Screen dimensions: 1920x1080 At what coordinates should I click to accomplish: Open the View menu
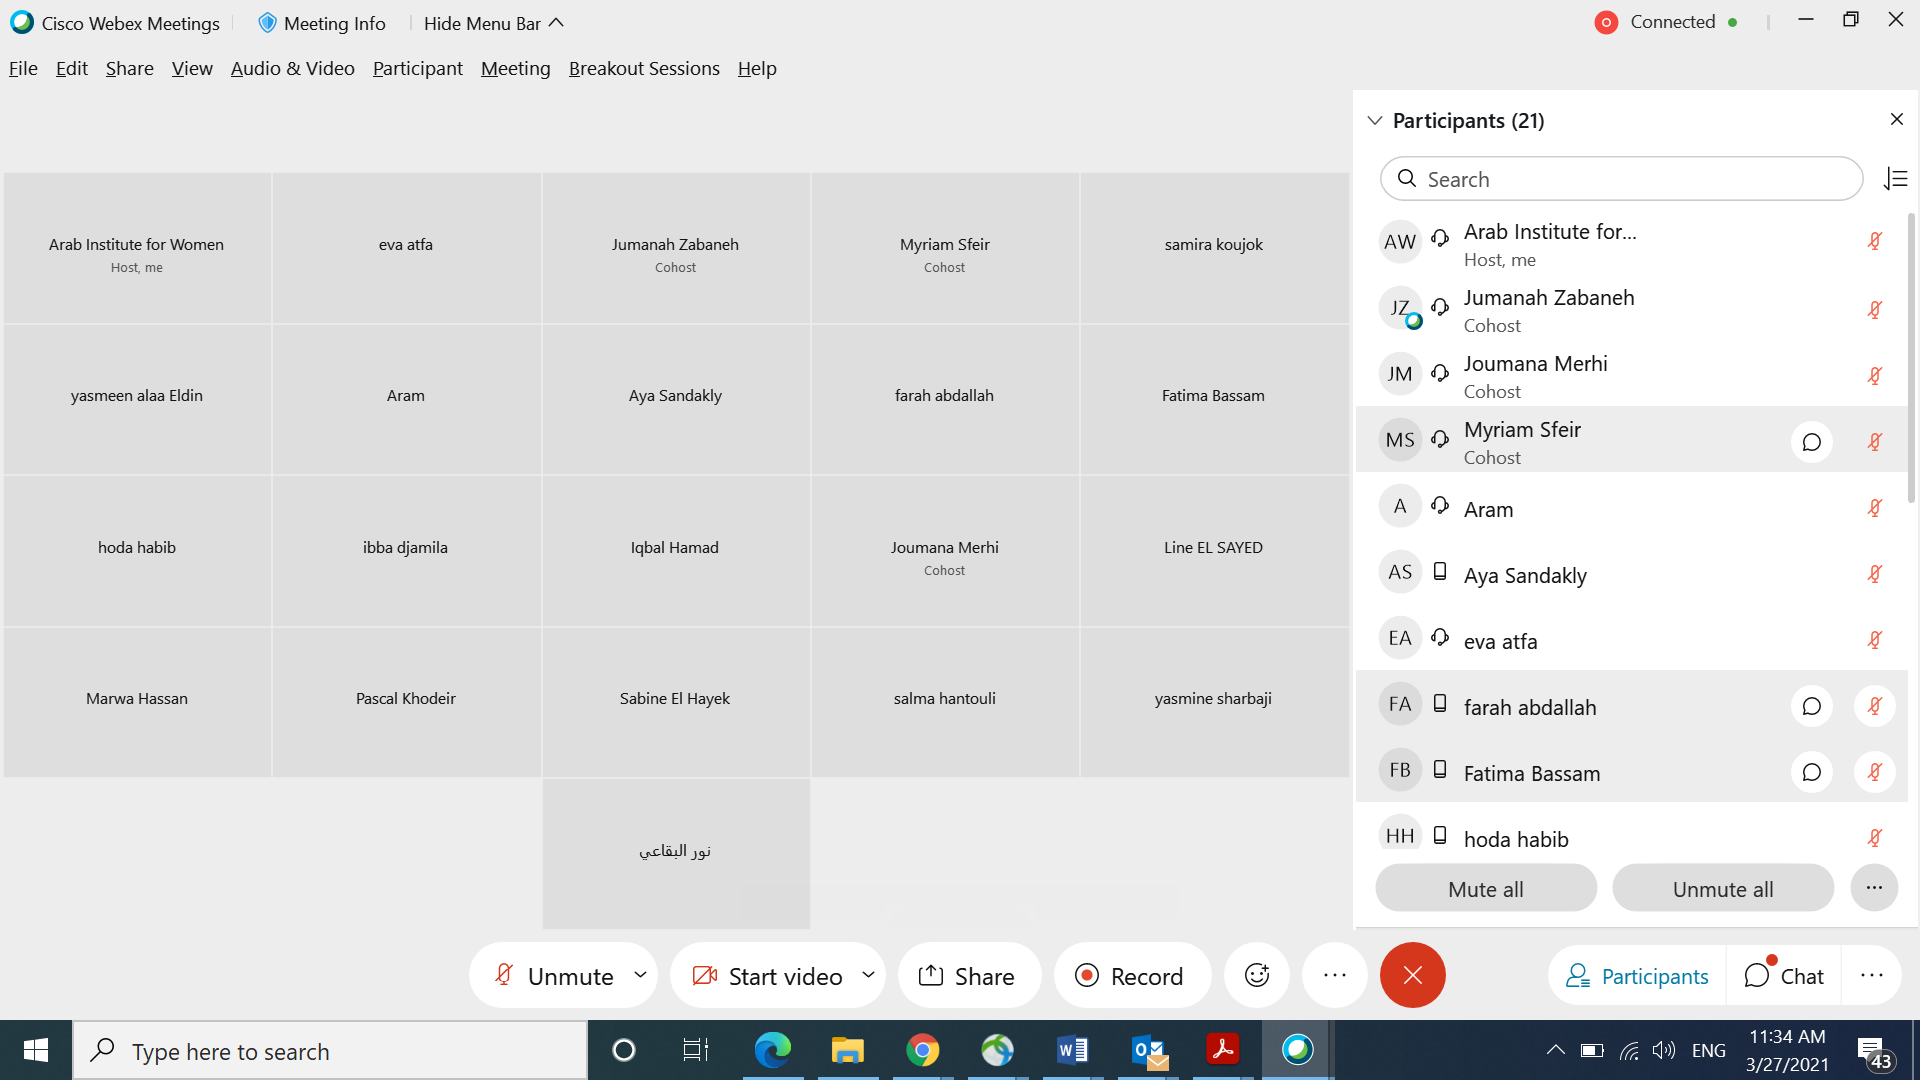click(x=192, y=68)
